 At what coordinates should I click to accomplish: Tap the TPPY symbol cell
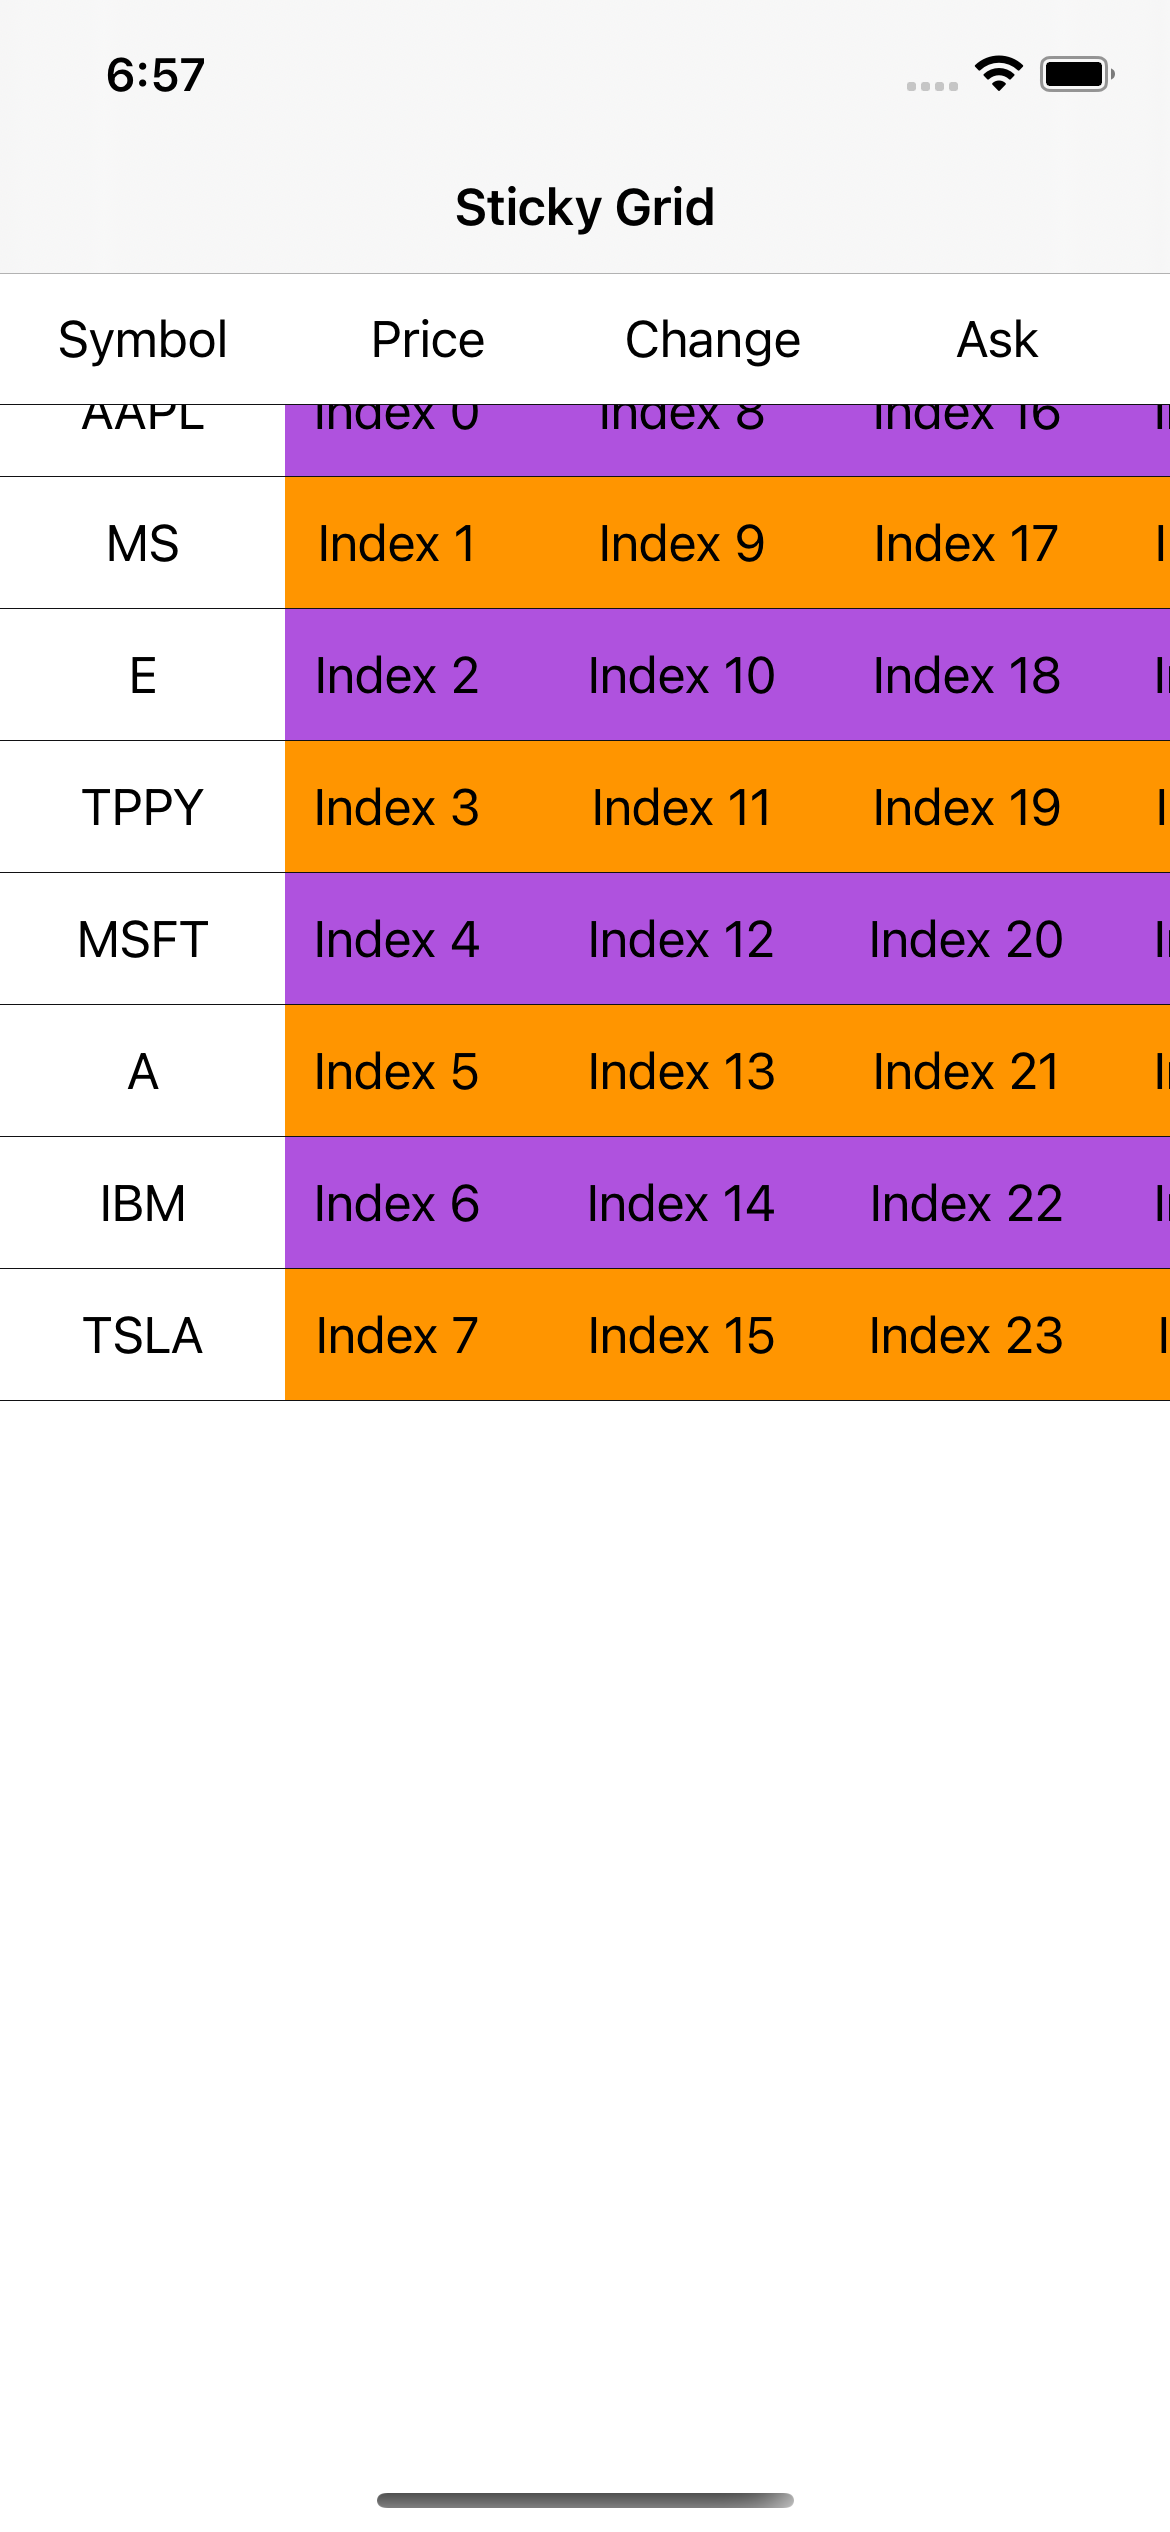point(143,808)
